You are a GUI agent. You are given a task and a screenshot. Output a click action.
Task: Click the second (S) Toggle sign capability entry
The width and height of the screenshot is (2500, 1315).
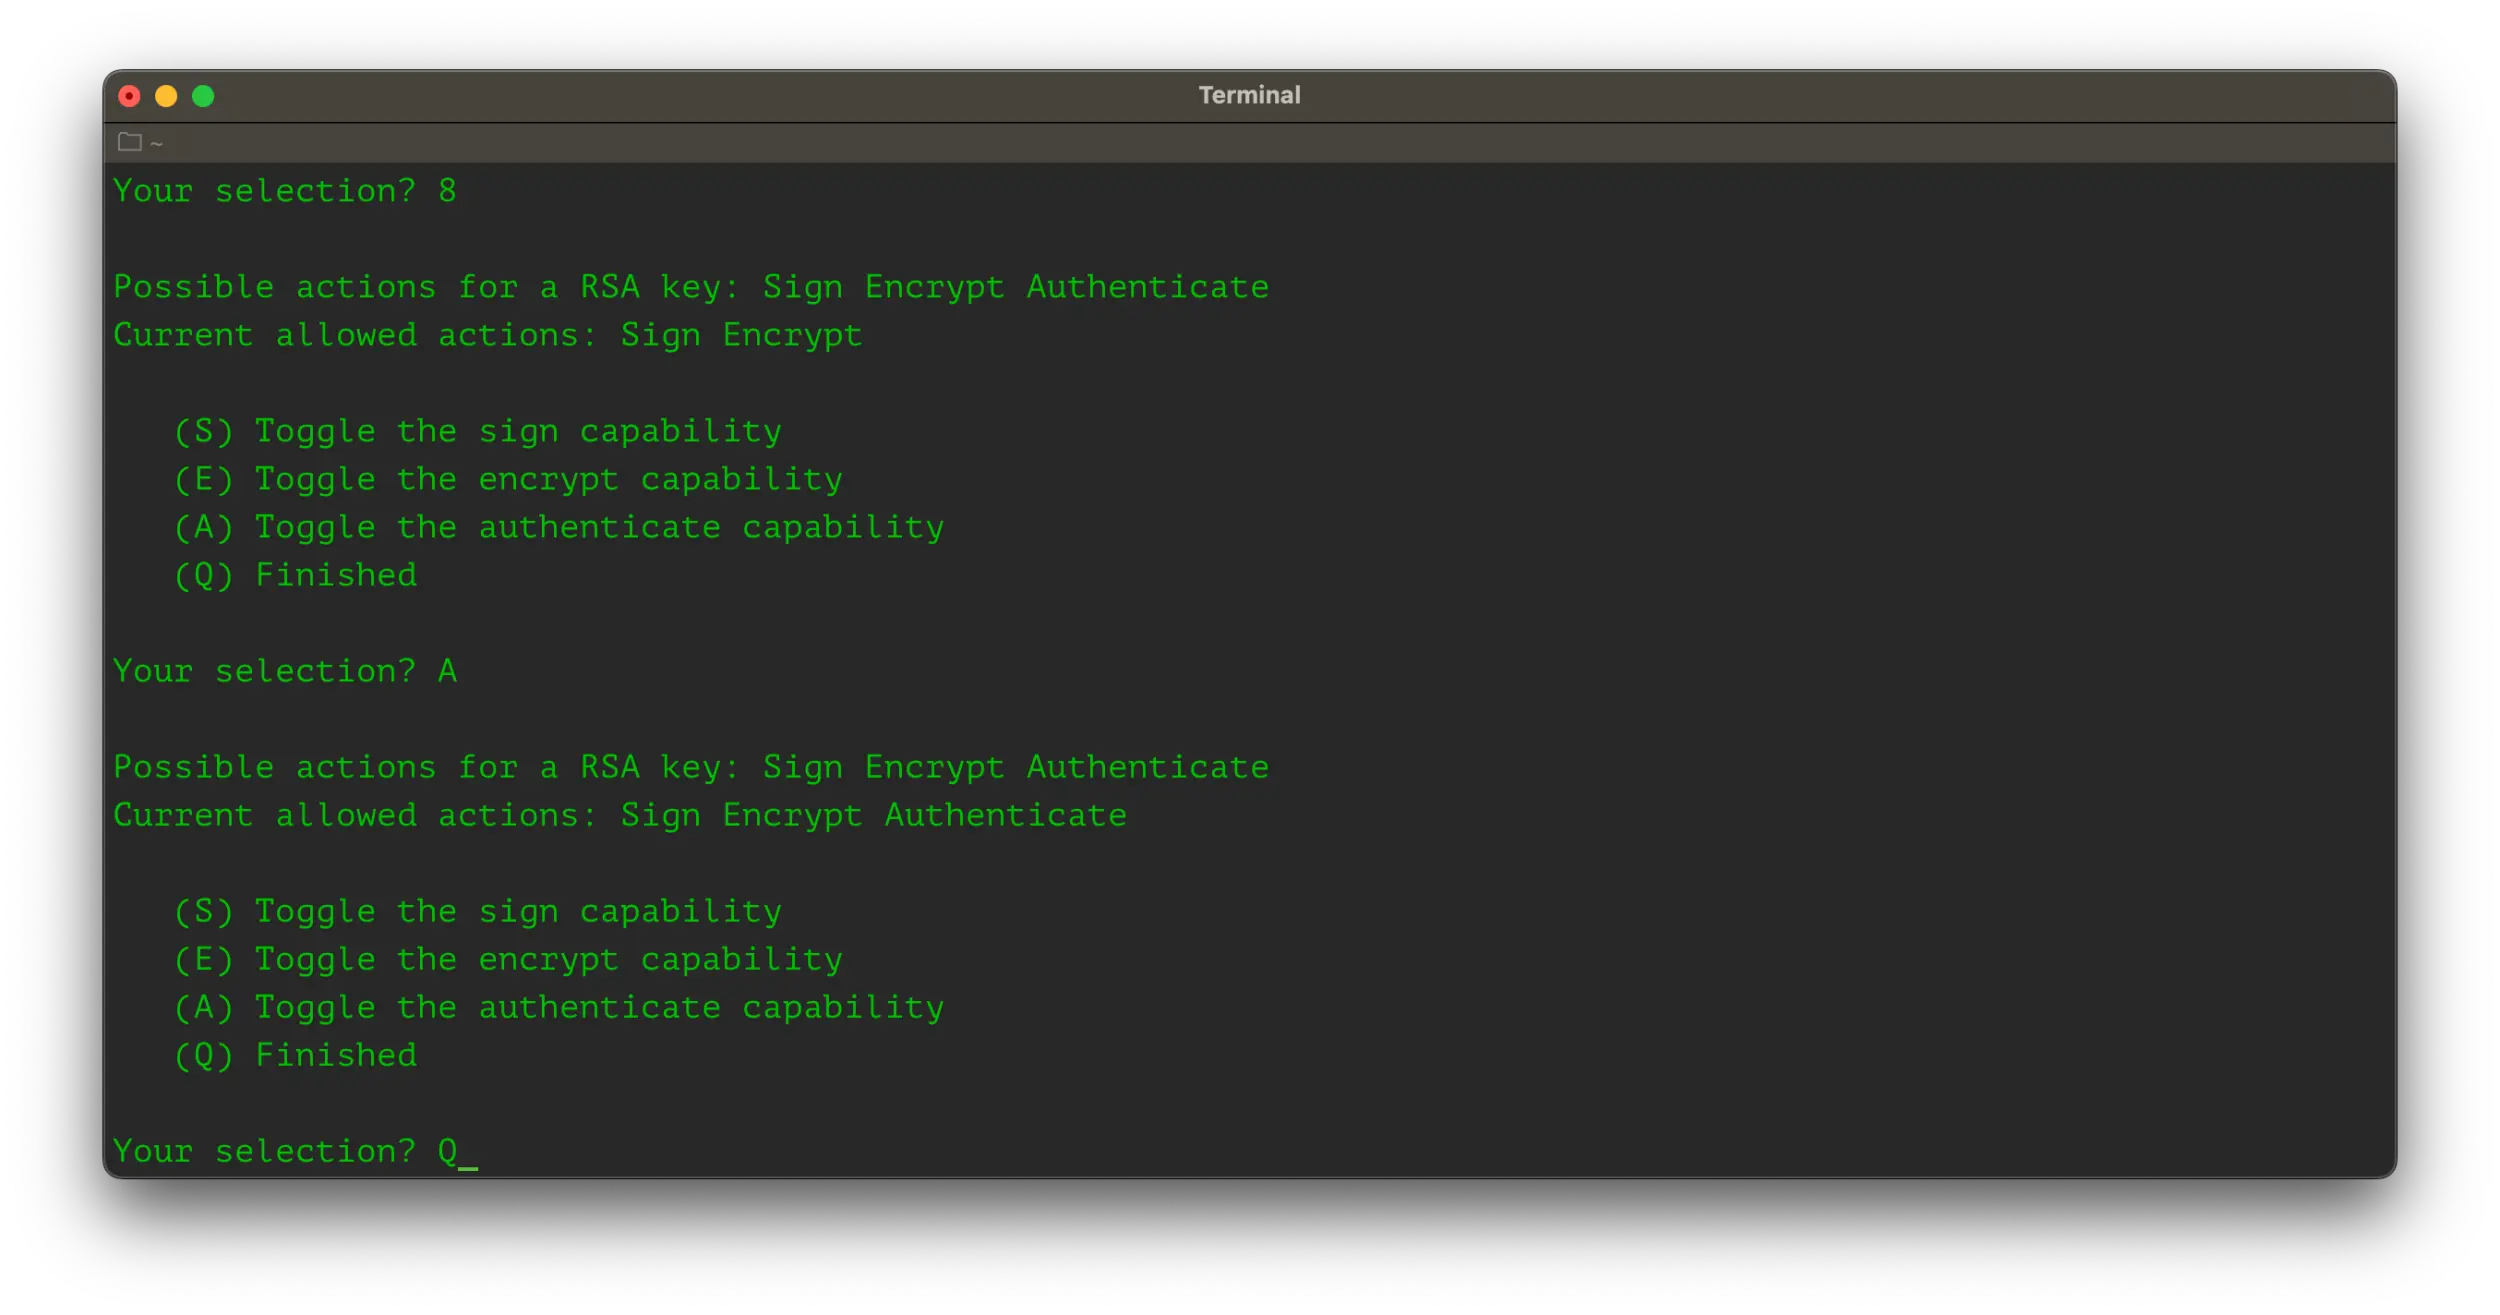tap(478, 910)
